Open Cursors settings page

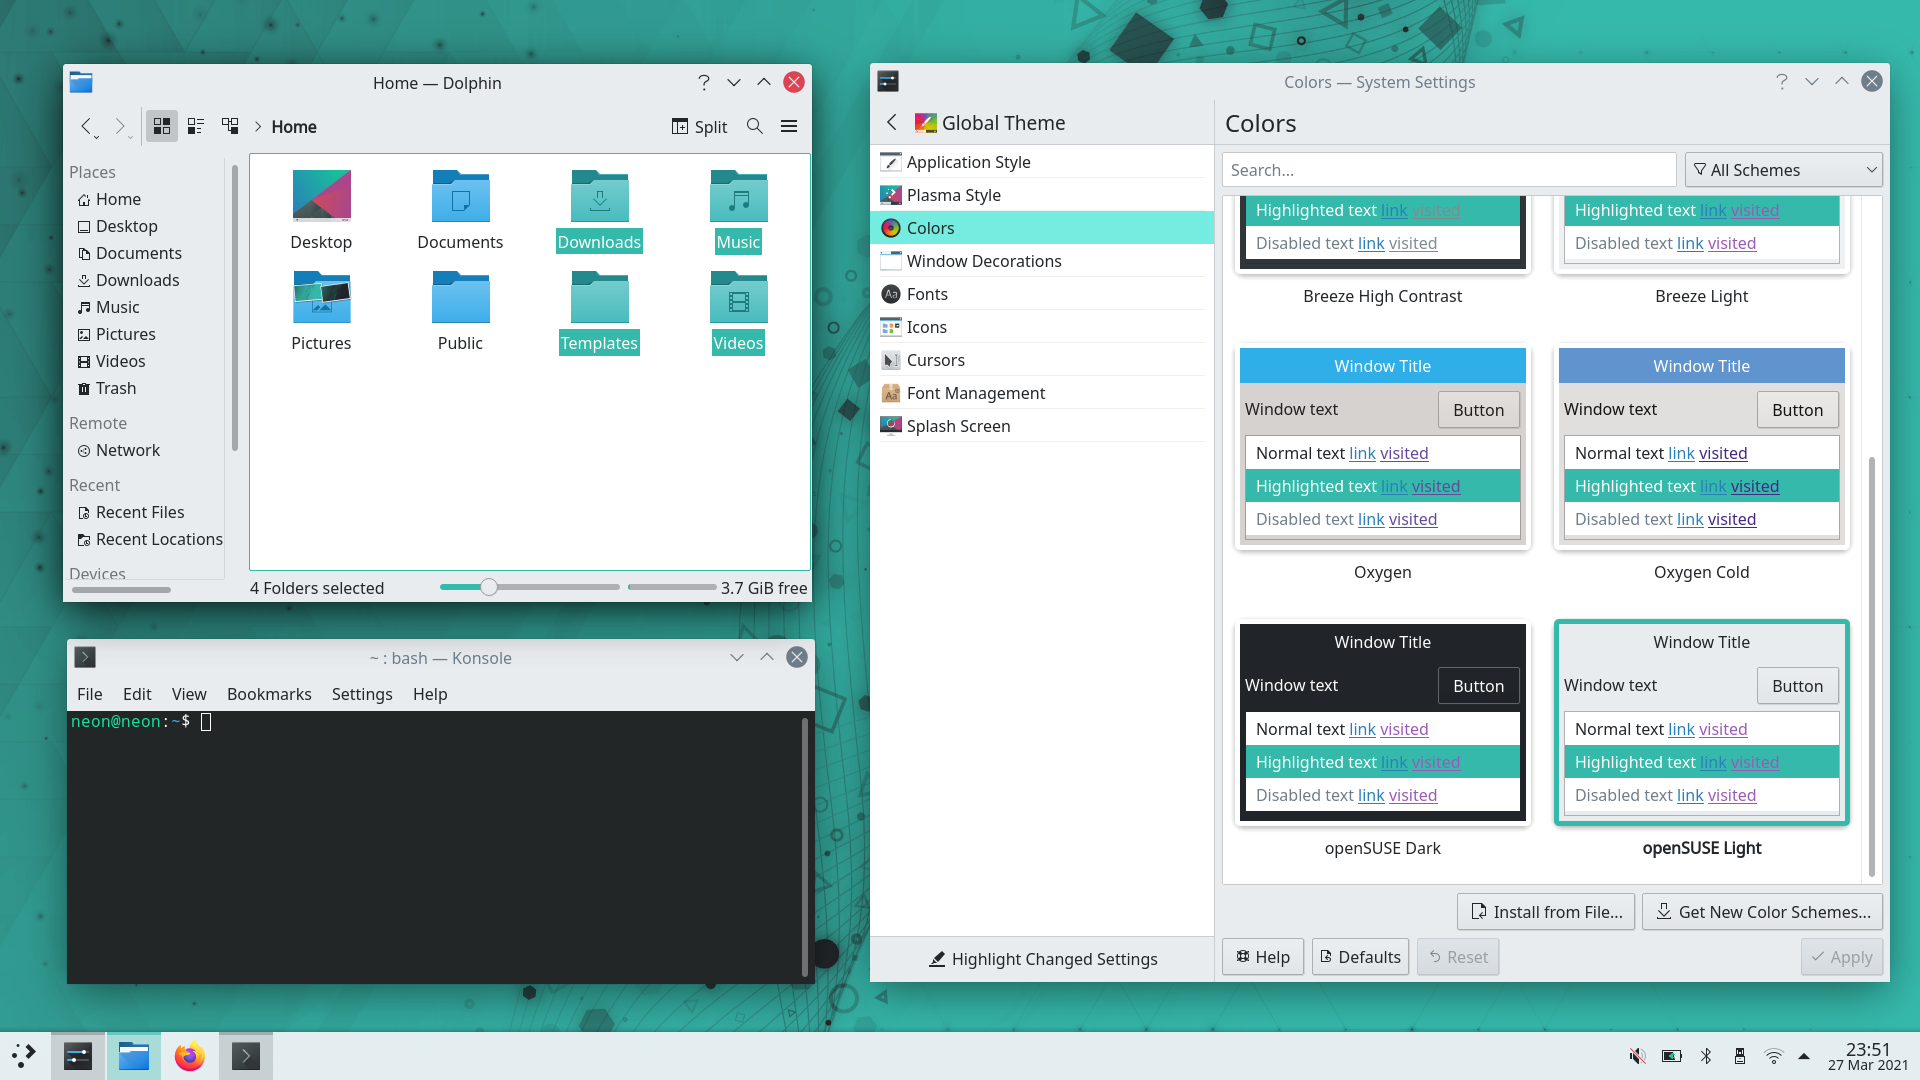(x=1042, y=360)
